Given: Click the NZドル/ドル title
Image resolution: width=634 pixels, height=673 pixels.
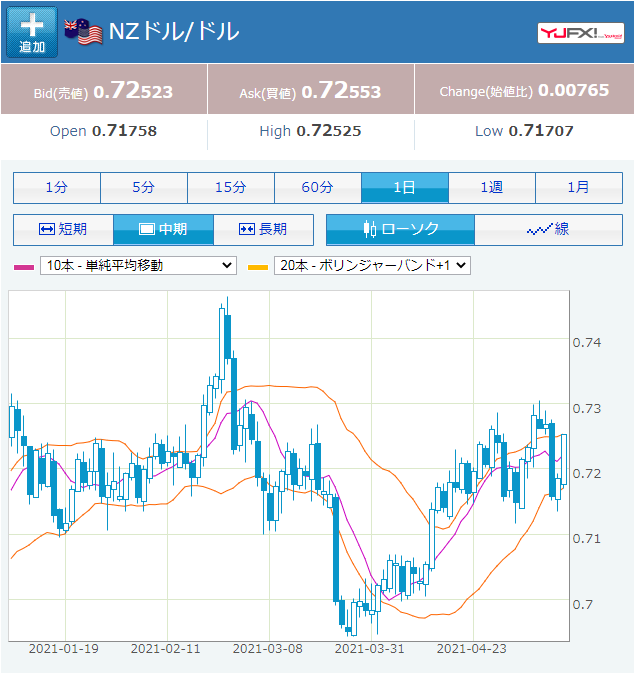Looking at the screenshot, I should click(174, 32).
